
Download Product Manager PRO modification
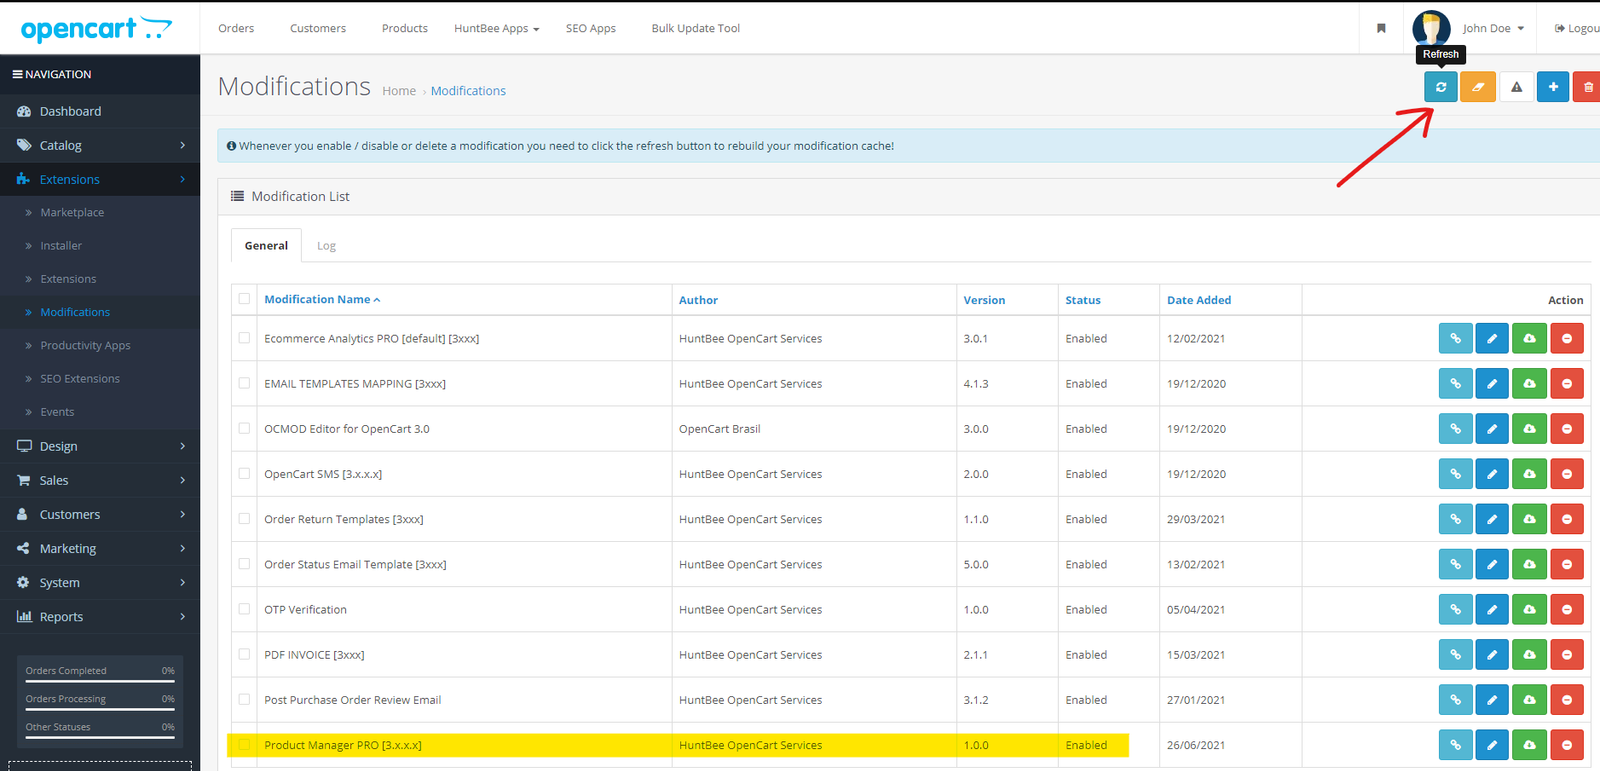[1529, 745]
